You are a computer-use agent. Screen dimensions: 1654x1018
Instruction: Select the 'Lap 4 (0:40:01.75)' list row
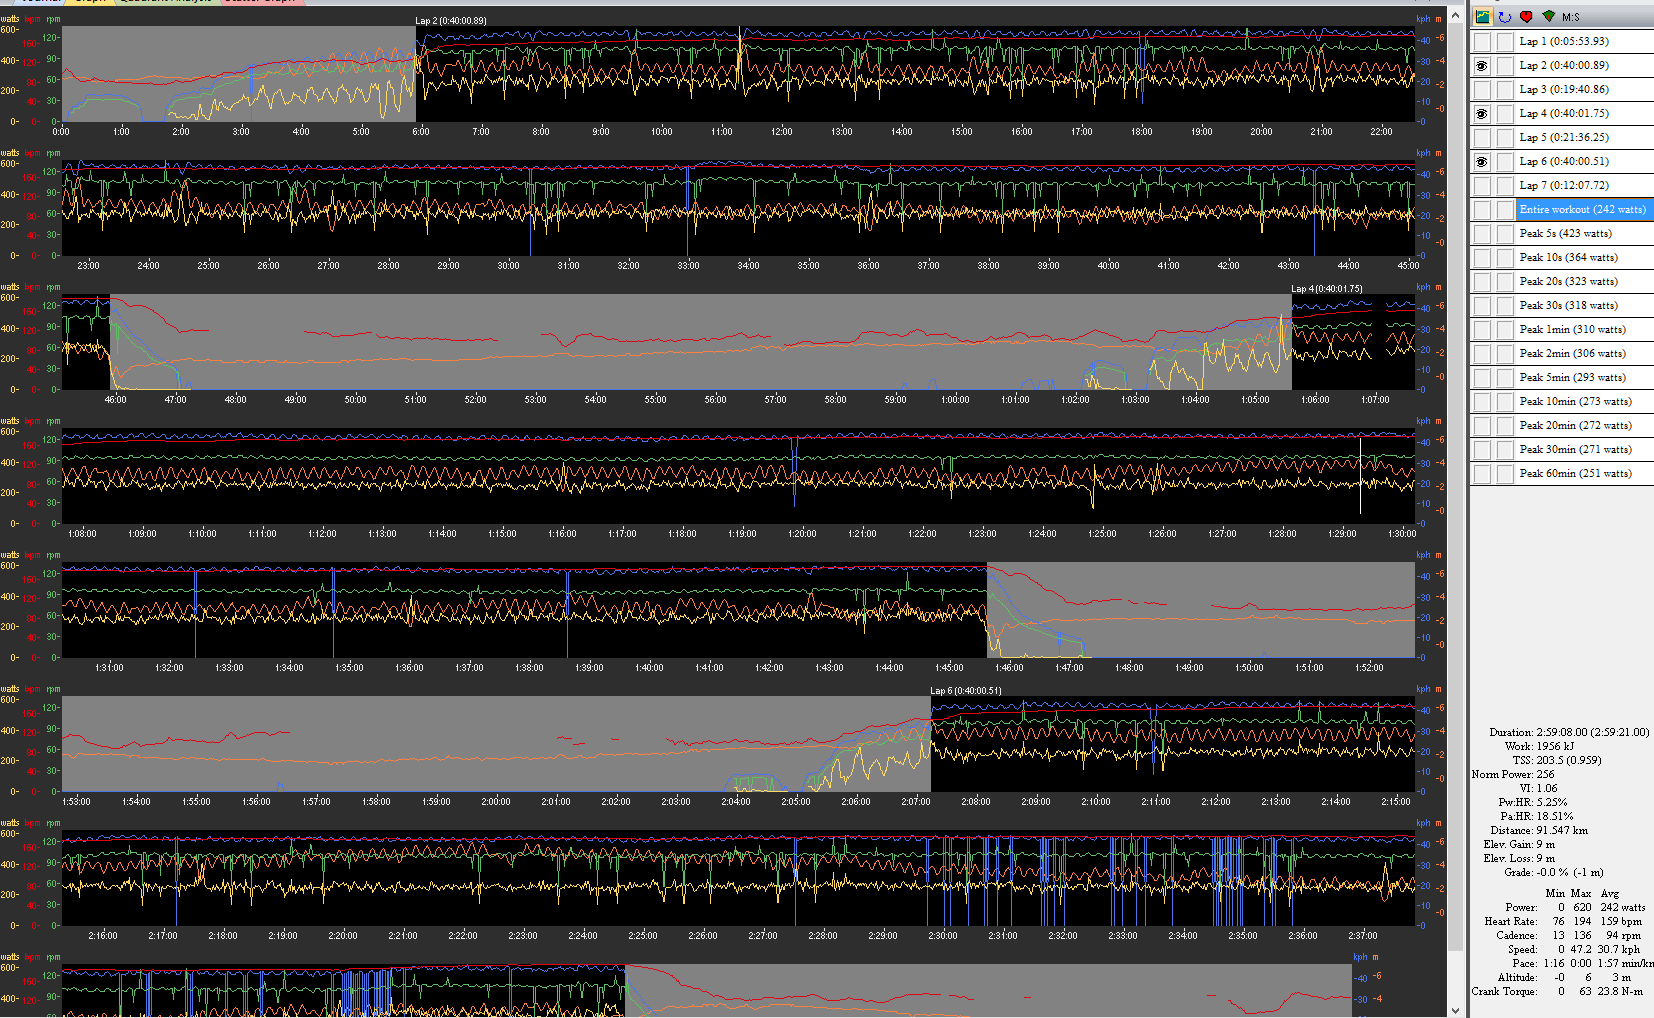pos(1585,113)
